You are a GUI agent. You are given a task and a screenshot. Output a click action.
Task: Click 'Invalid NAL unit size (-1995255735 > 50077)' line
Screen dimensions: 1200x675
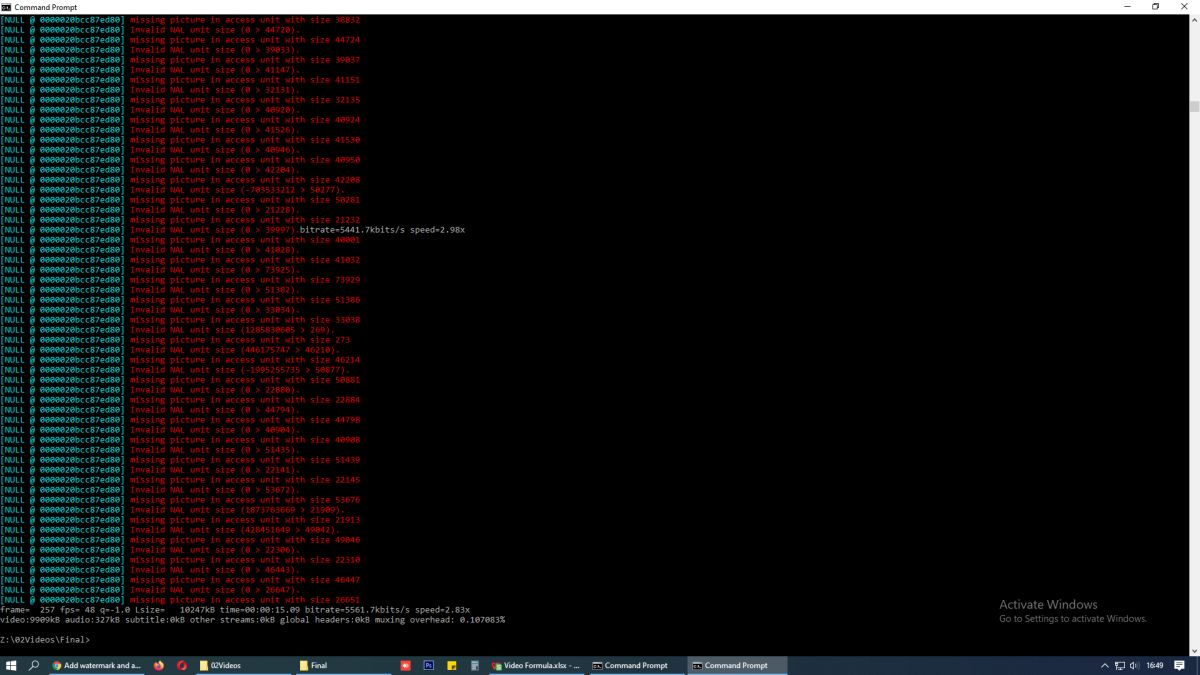pyautogui.click(x=240, y=370)
